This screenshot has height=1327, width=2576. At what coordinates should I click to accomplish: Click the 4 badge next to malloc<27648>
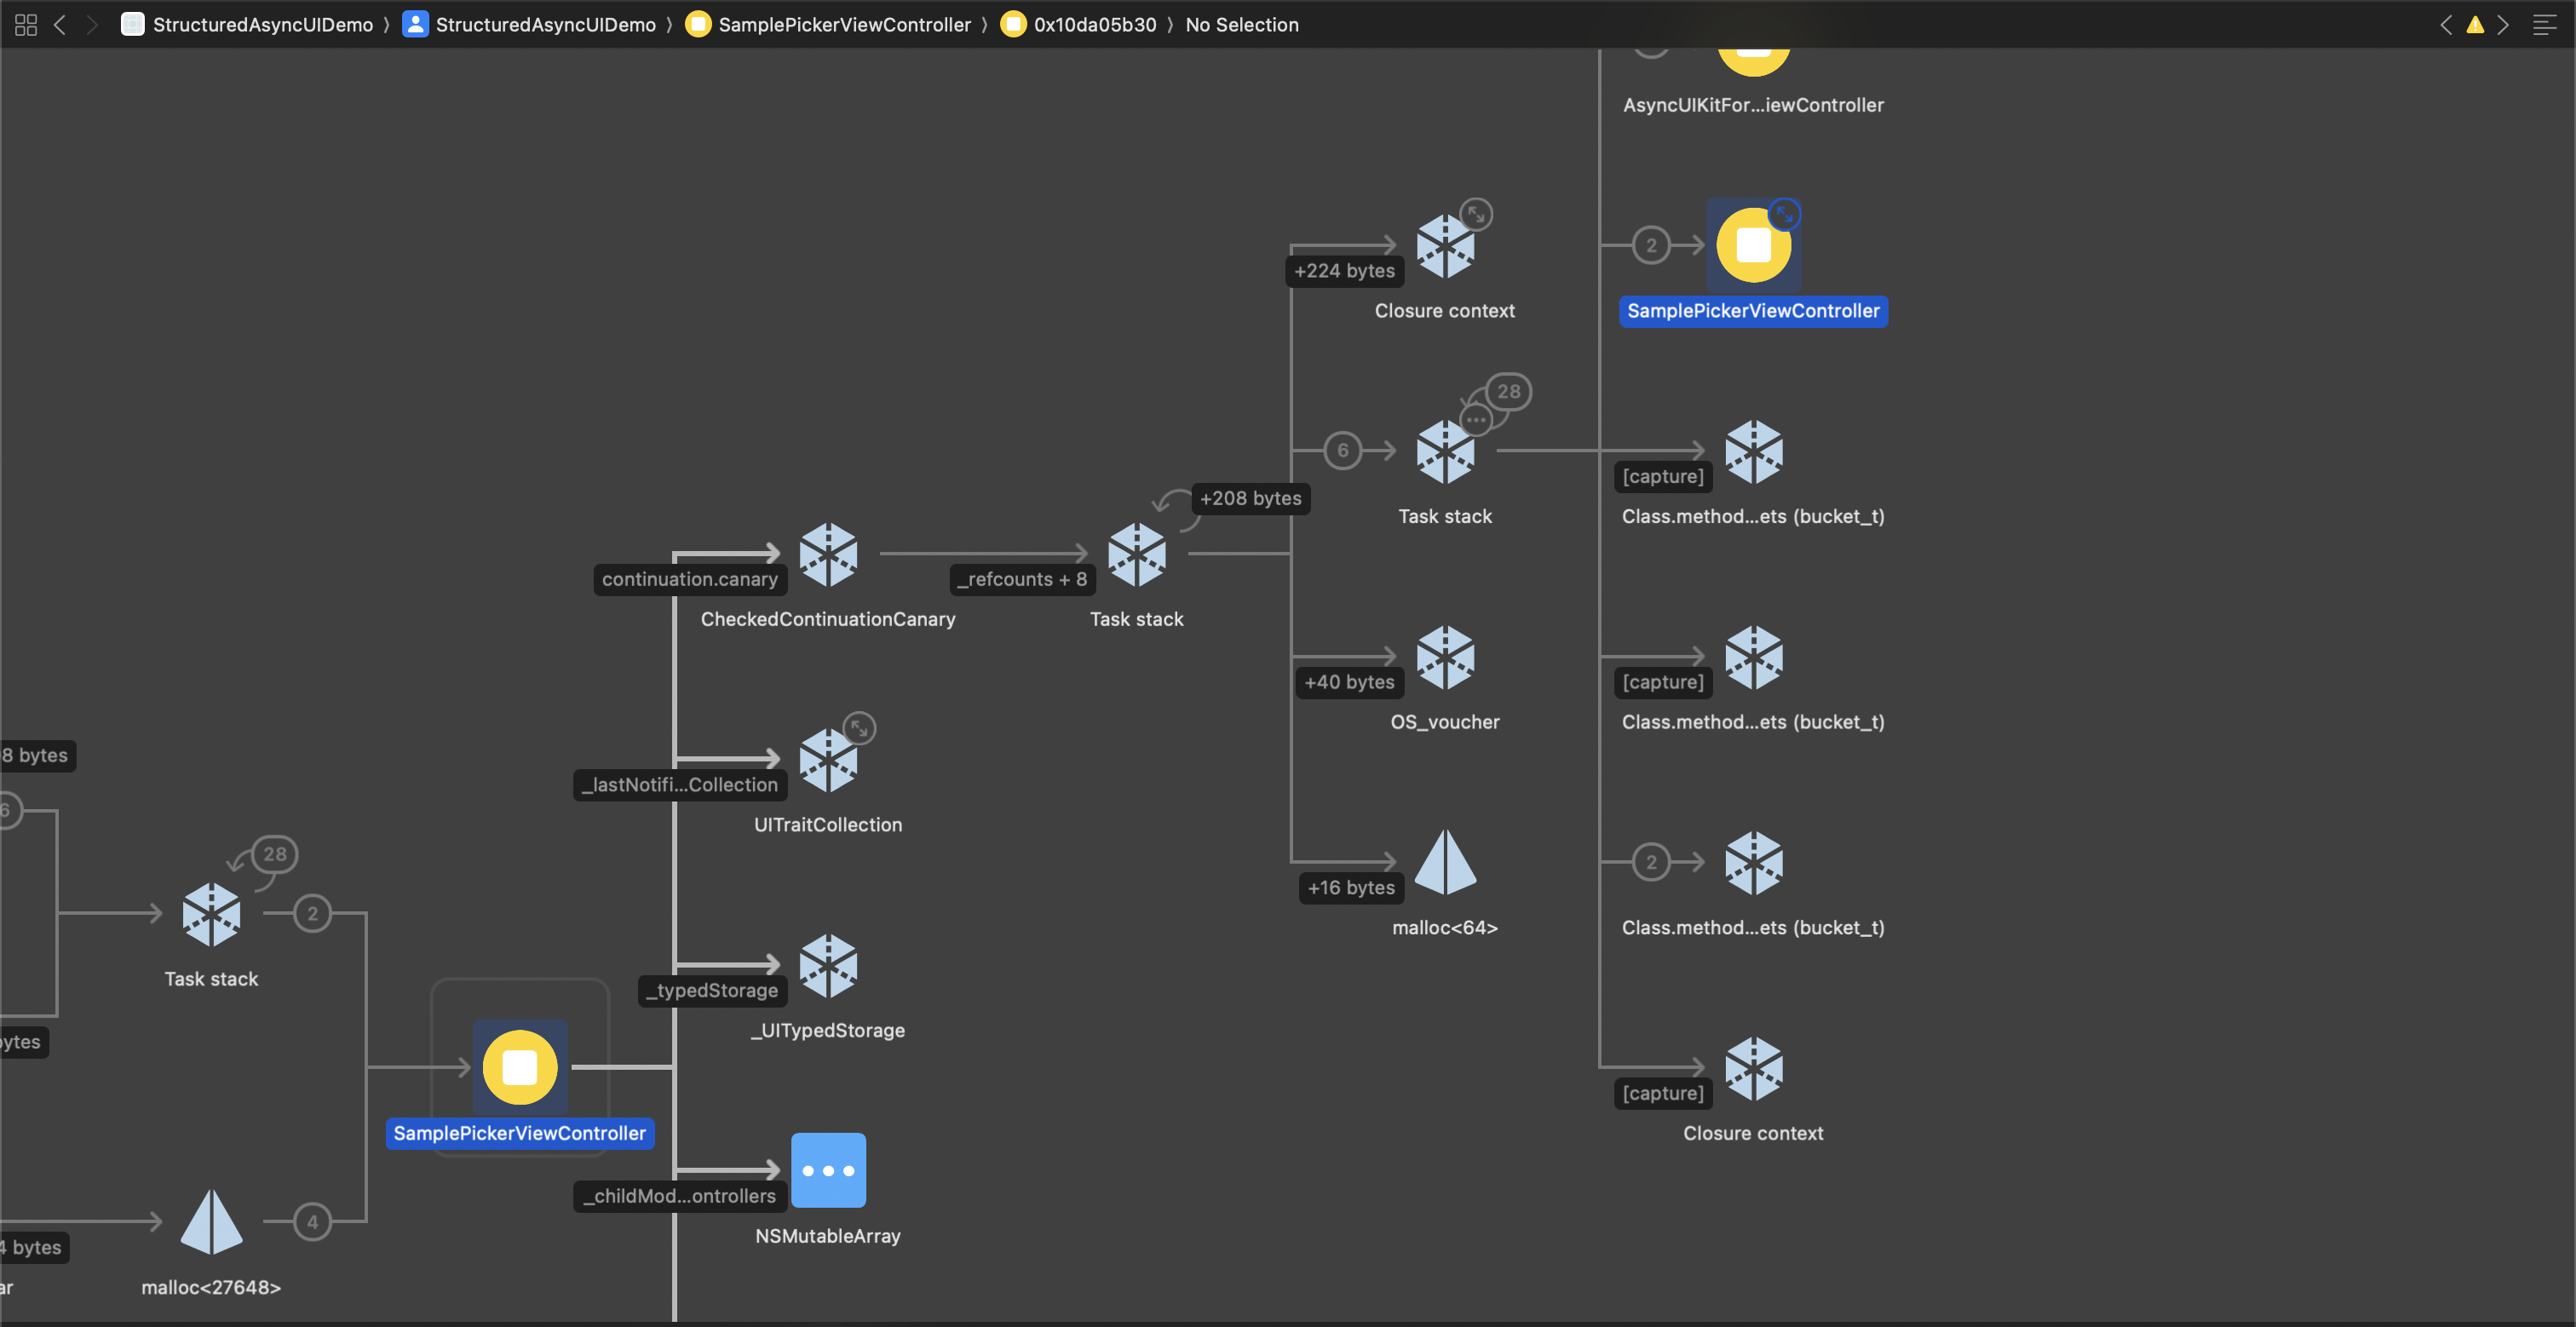(313, 1221)
